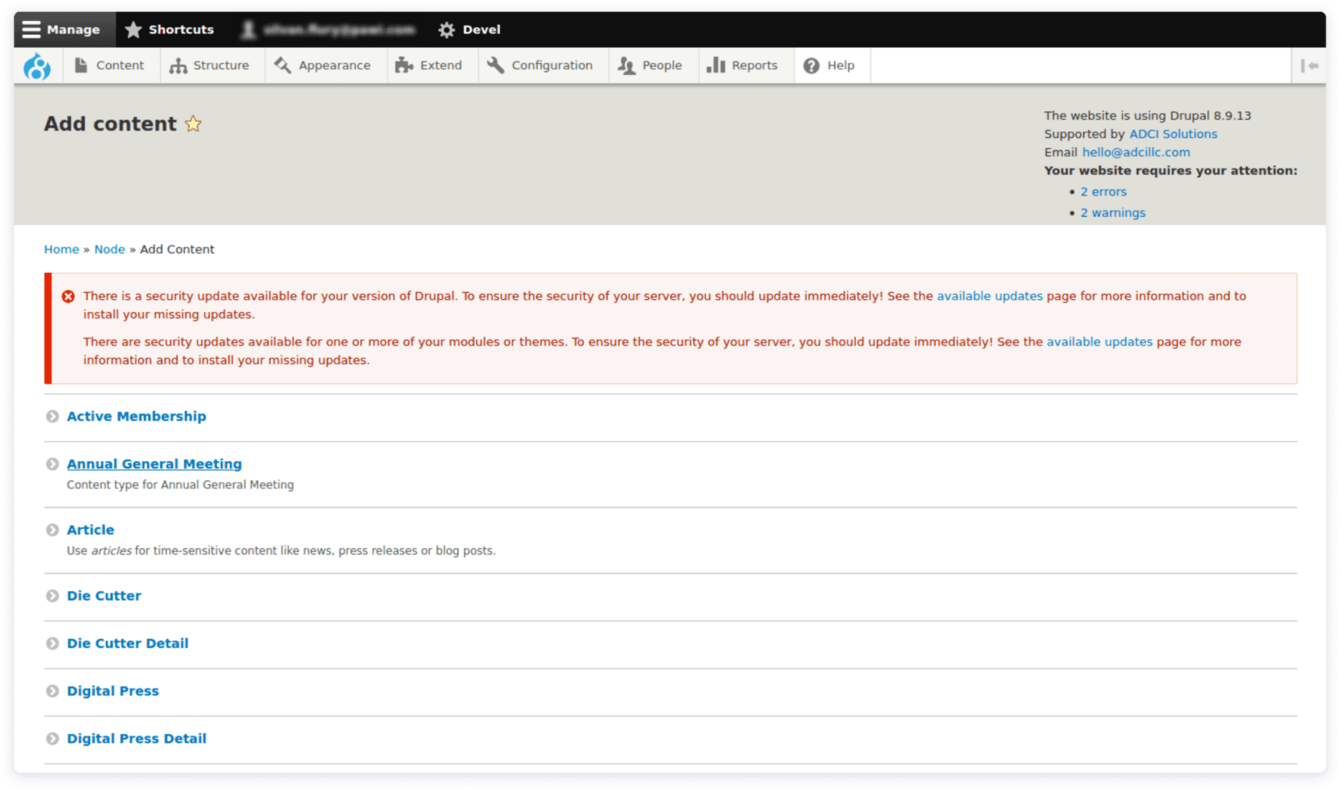1340x789 pixels.
Task: Click the 'Add content' page heading
Action: [110, 124]
